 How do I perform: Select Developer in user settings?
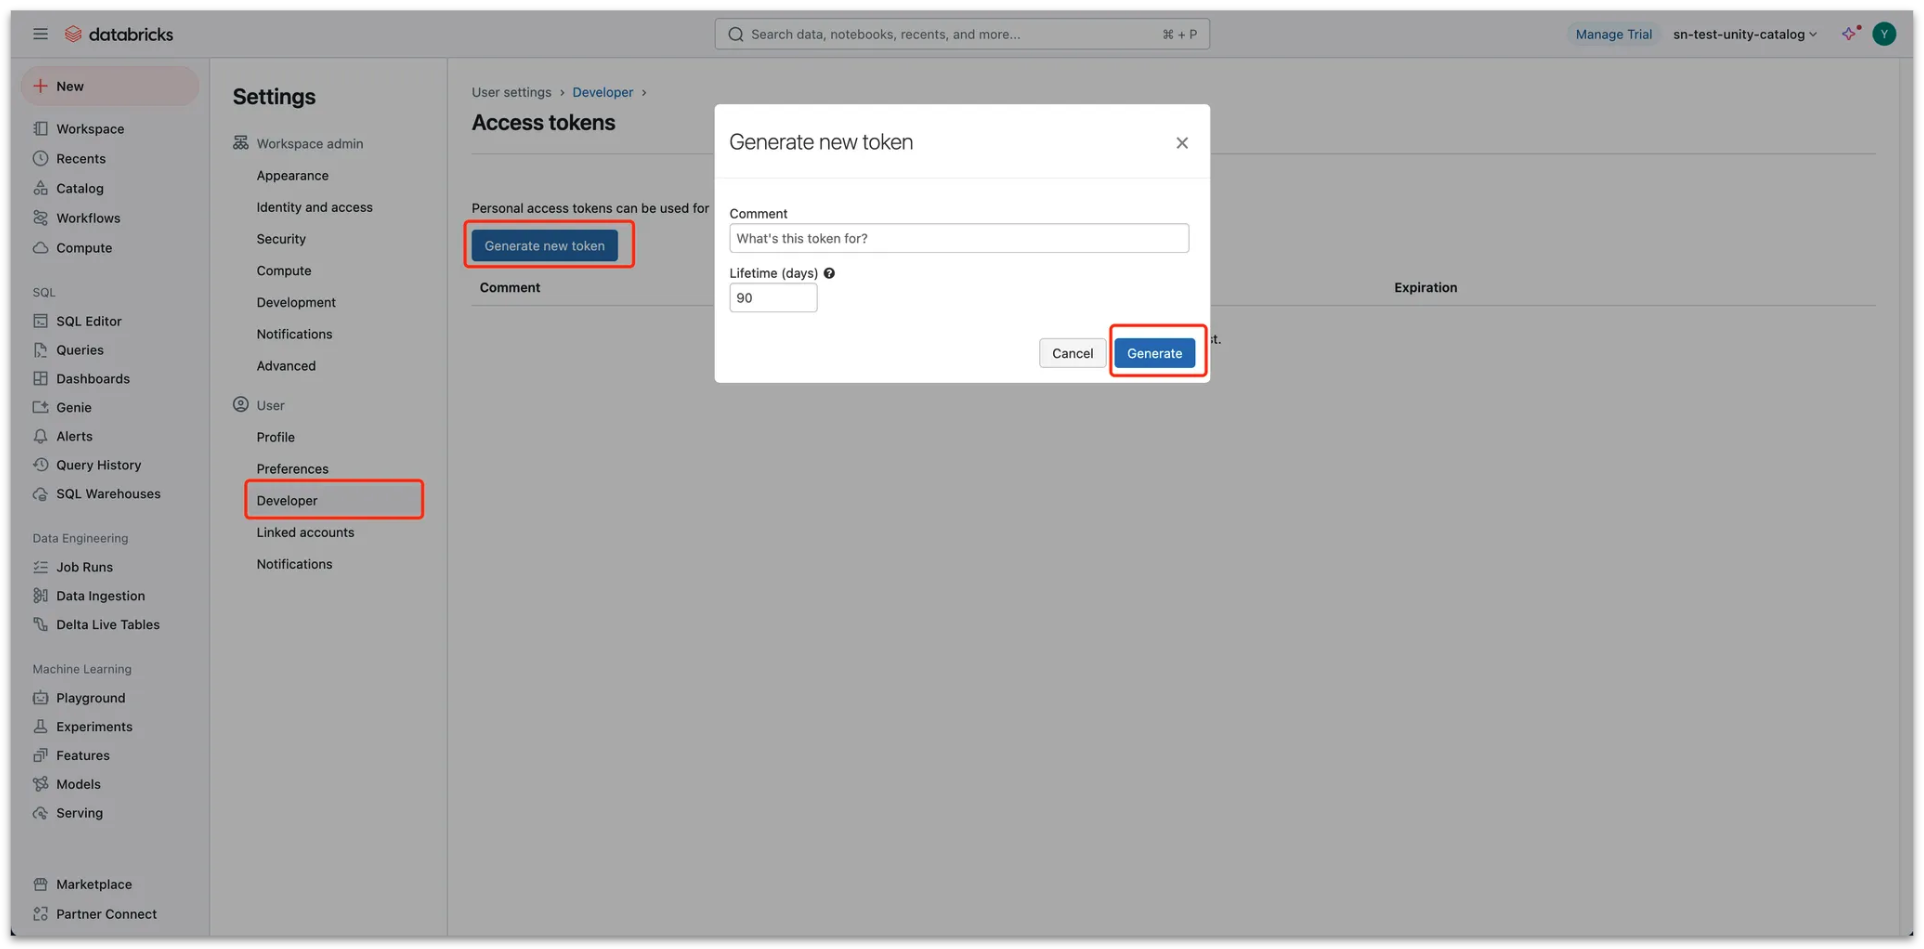pos(287,500)
